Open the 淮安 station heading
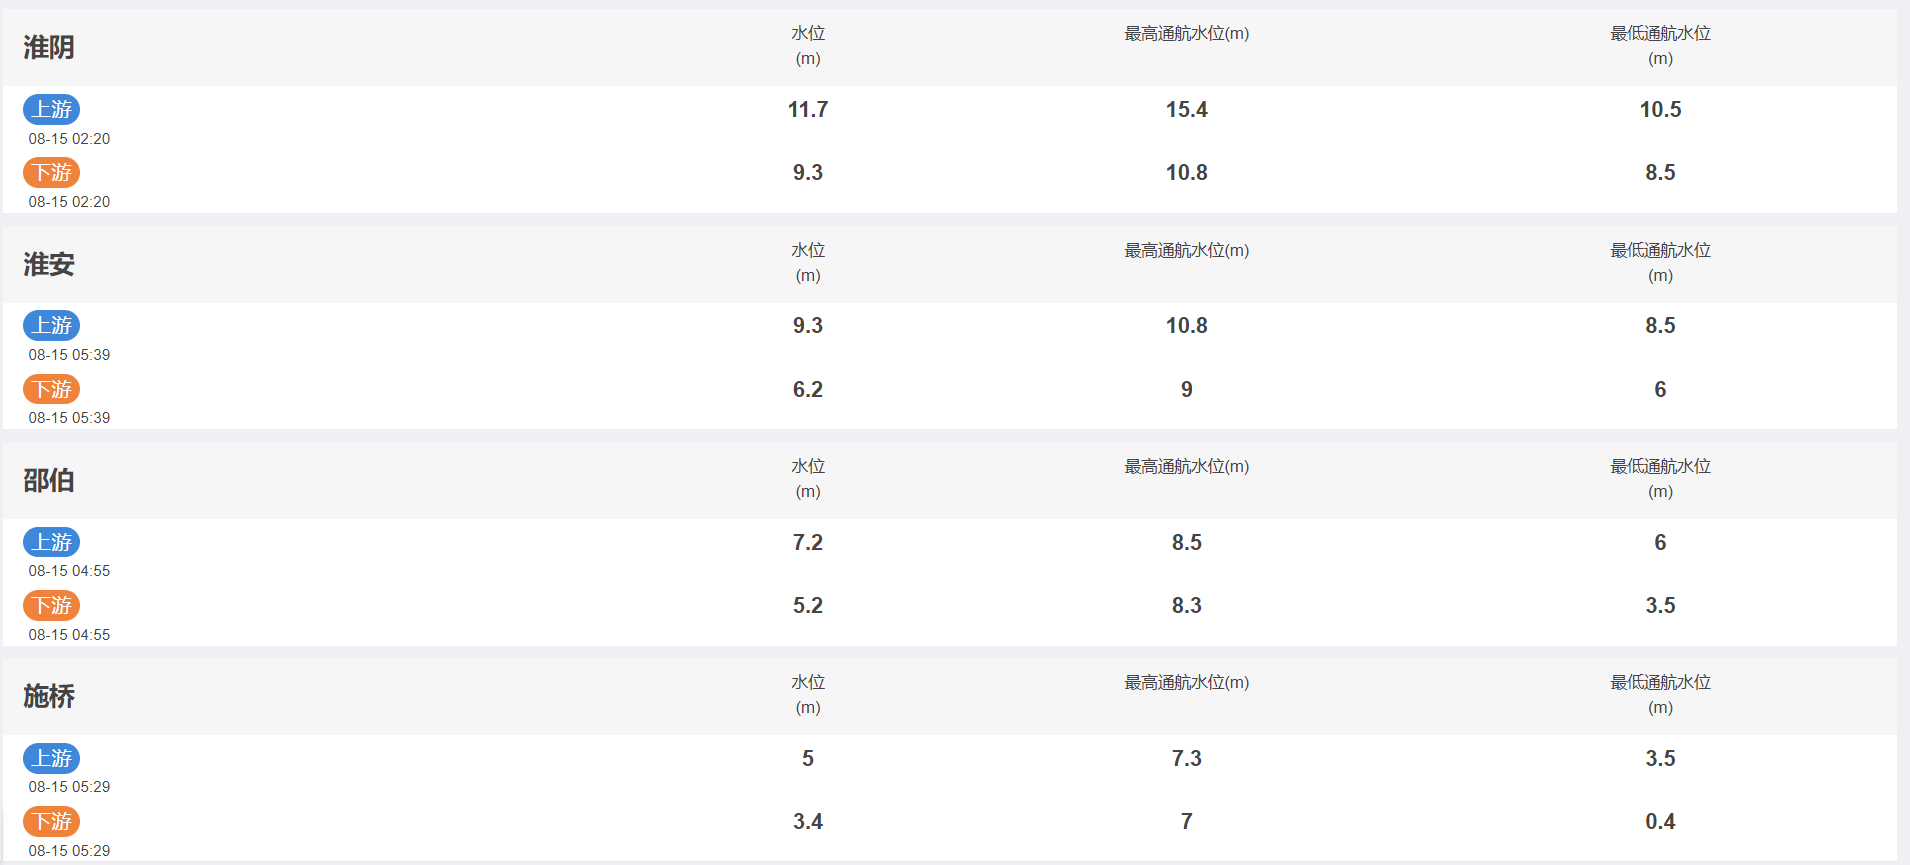The height and width of the screenshot is (865, 1910). (49, 264)
